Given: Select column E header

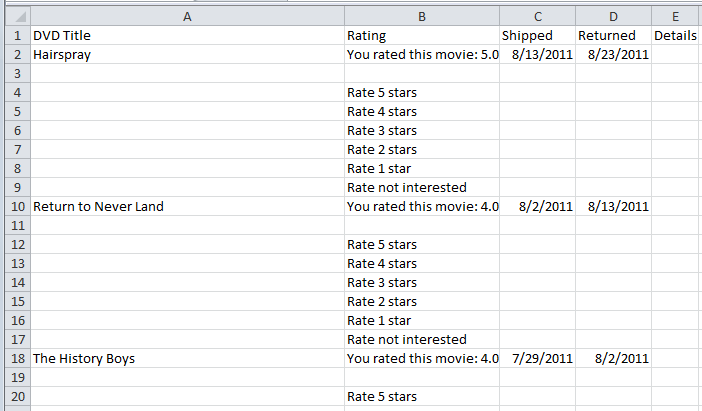Looking at the screenshot, I should click(x=676, y=16).
